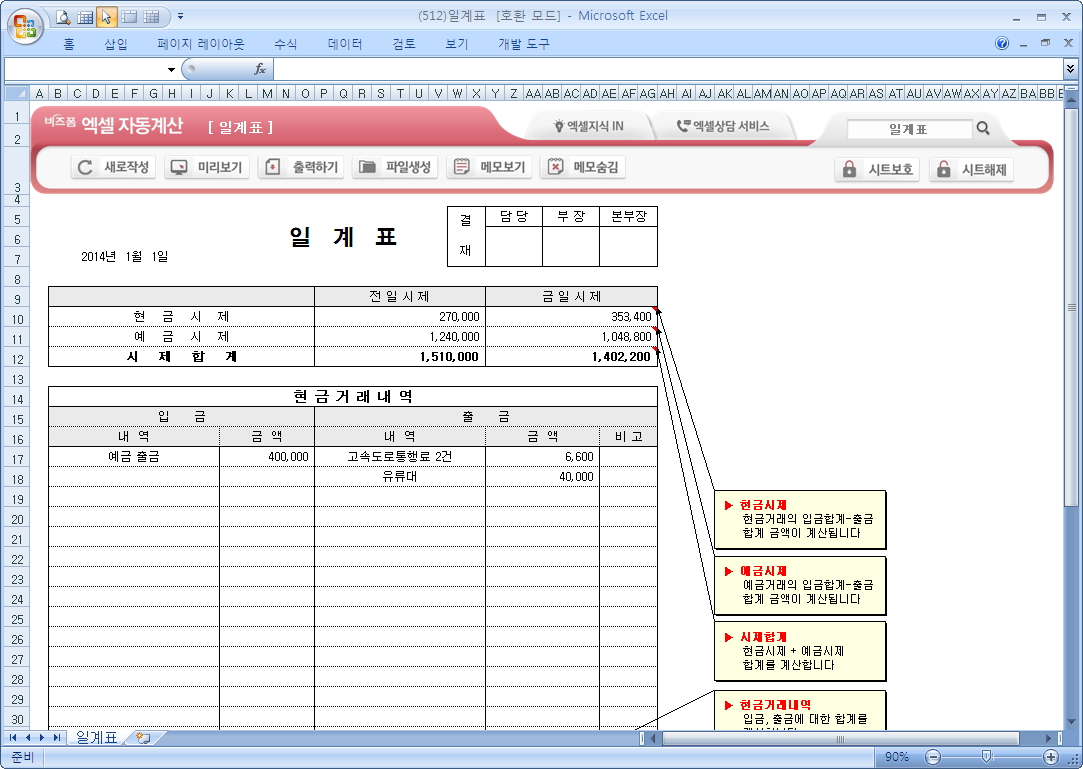
Task: Click the Office button
Action: point(25,25)
